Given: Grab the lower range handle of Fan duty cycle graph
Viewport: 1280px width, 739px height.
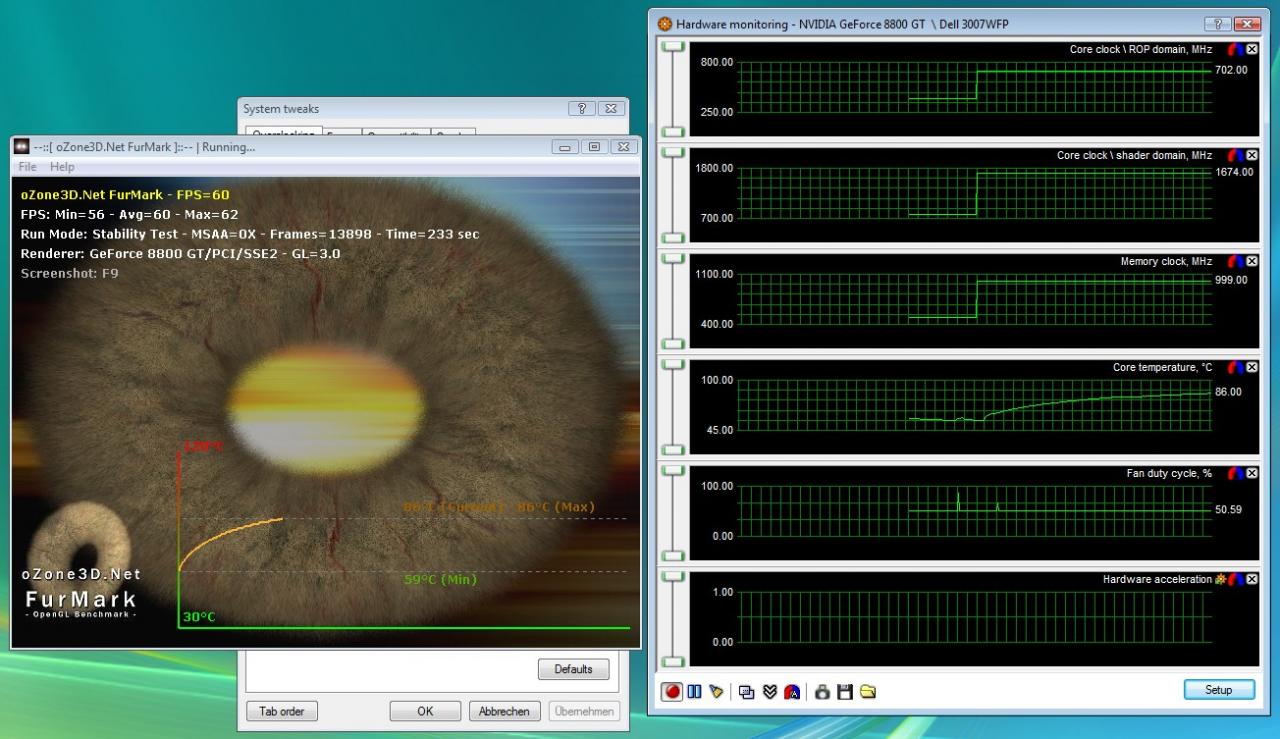Looking at the screenshot, I should (672, 555).
